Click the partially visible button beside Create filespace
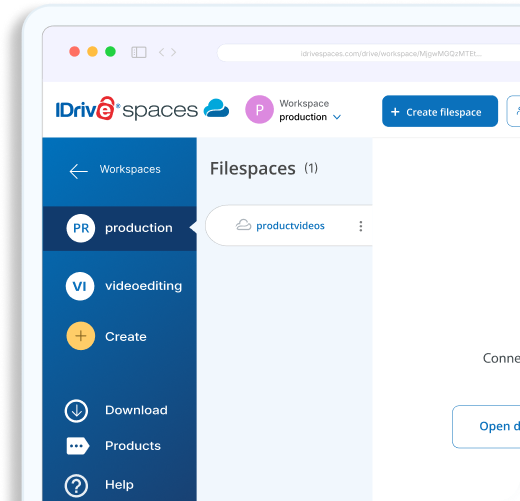Viewport: 520px width, 501px height. 513,111
